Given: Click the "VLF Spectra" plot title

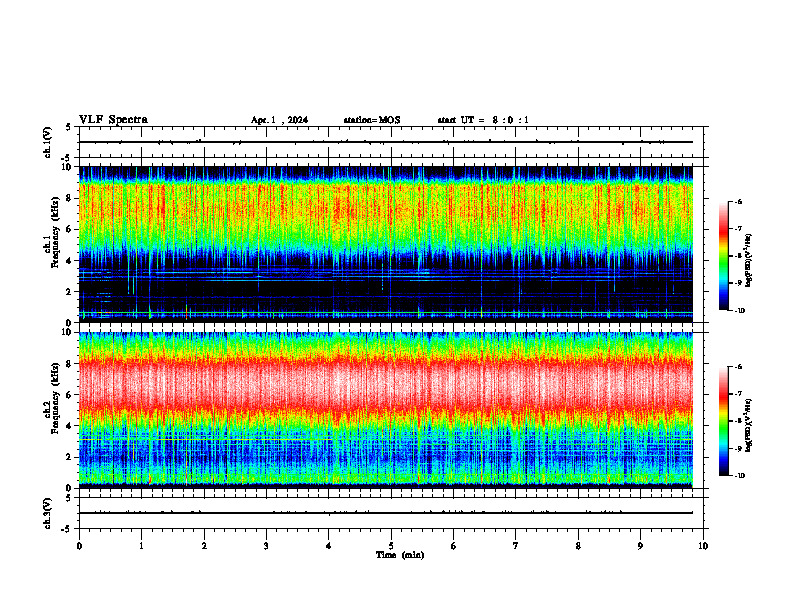Looking at the screenshot, I should coord(113,120).
